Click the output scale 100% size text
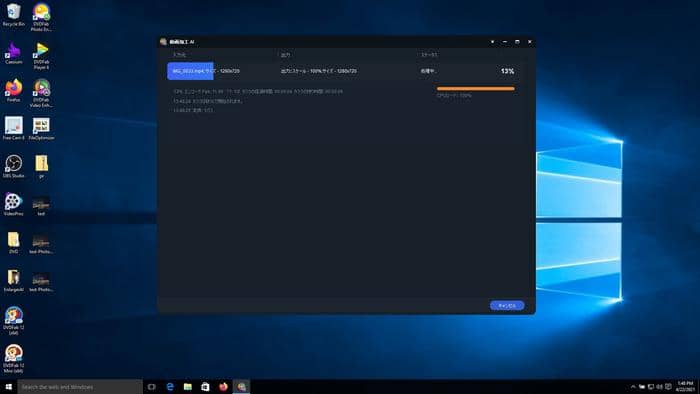The image size is (700, 394). 319,71
